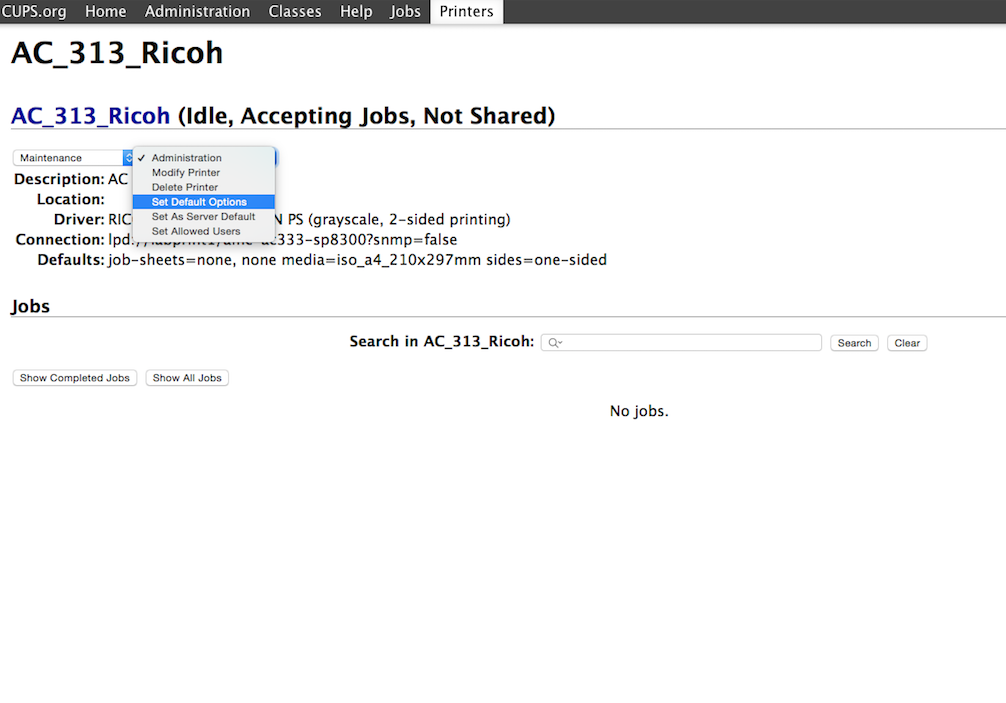Open the Help tab
1006x703 pixels.
356,12
